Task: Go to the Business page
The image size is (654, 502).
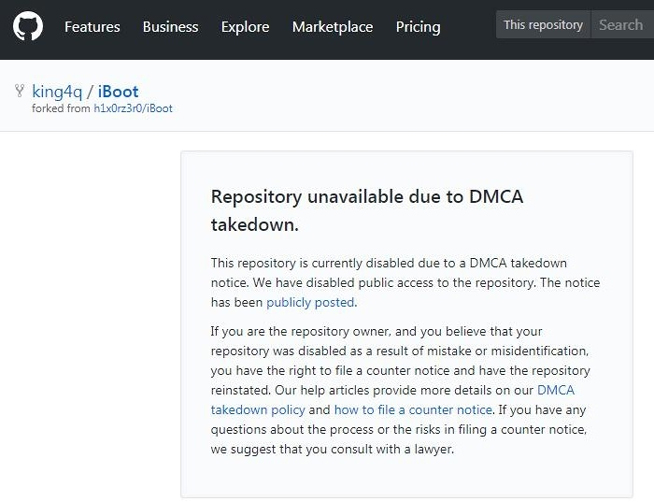Action: (170, 27)
